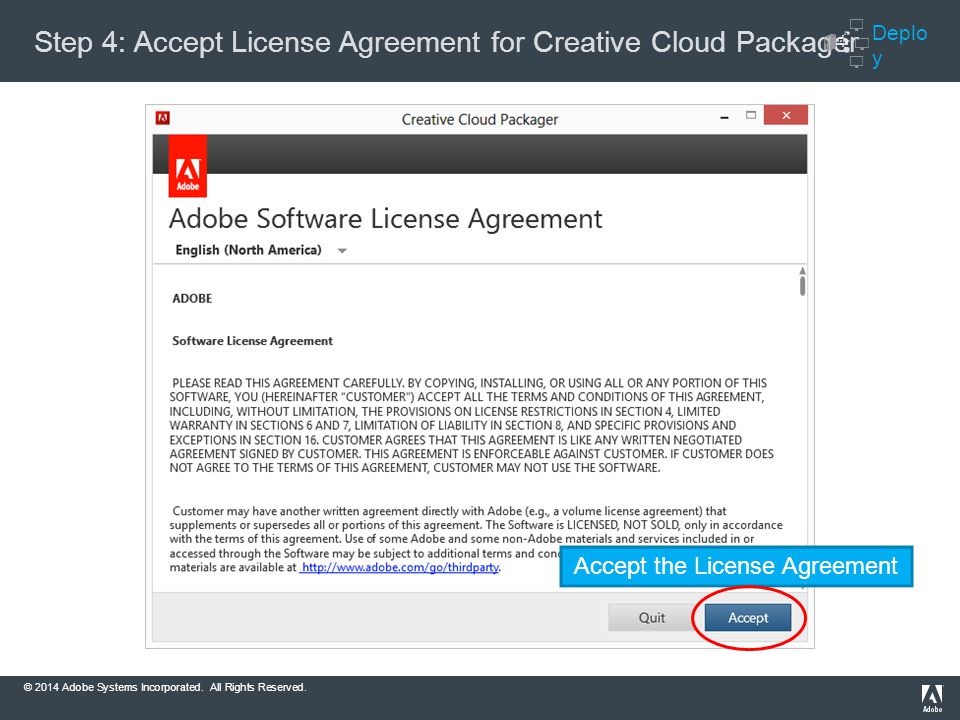The height and width of the screenshot is (720, 960).
Task: Click the Creative Cloud Packager title bar icon
Action: click(162, 118)
